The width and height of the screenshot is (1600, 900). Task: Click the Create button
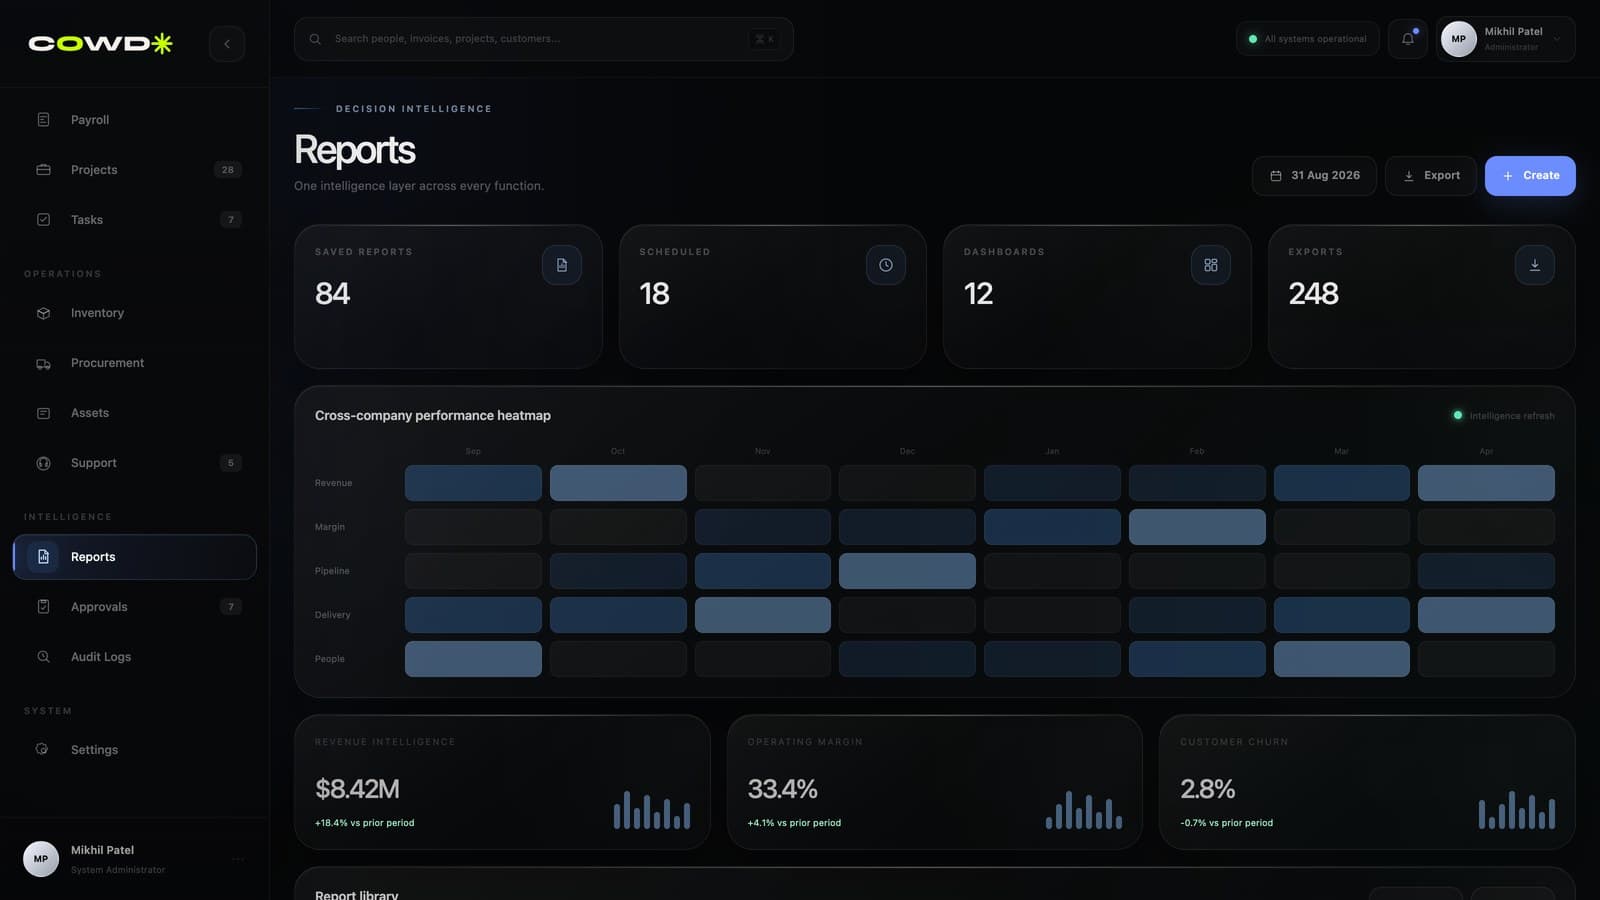1530,176
